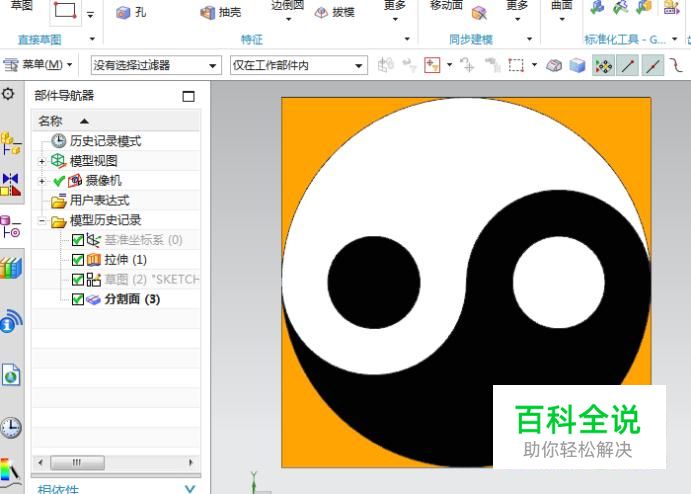Image resolution: width=691 pixels, height=494 pixels.
Task: Open the 仅在工作部件内 scope dropdown
Action: click(298, 66)
